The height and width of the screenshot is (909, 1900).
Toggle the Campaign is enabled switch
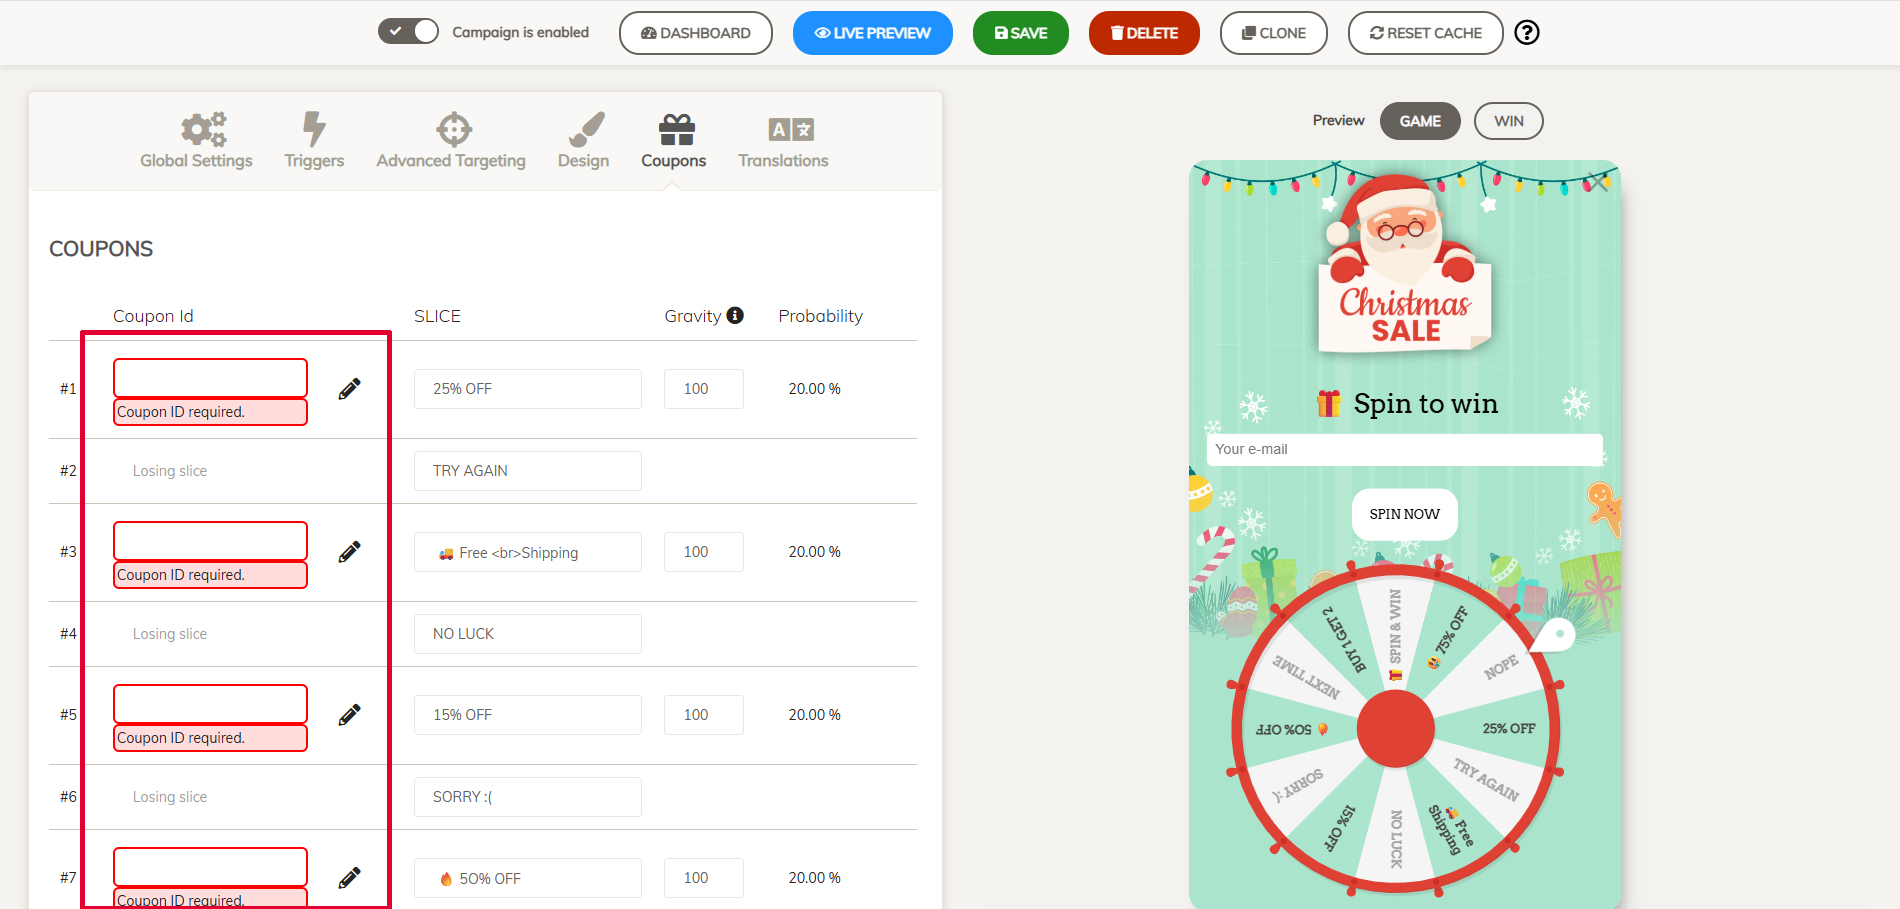tap(408, 32)
